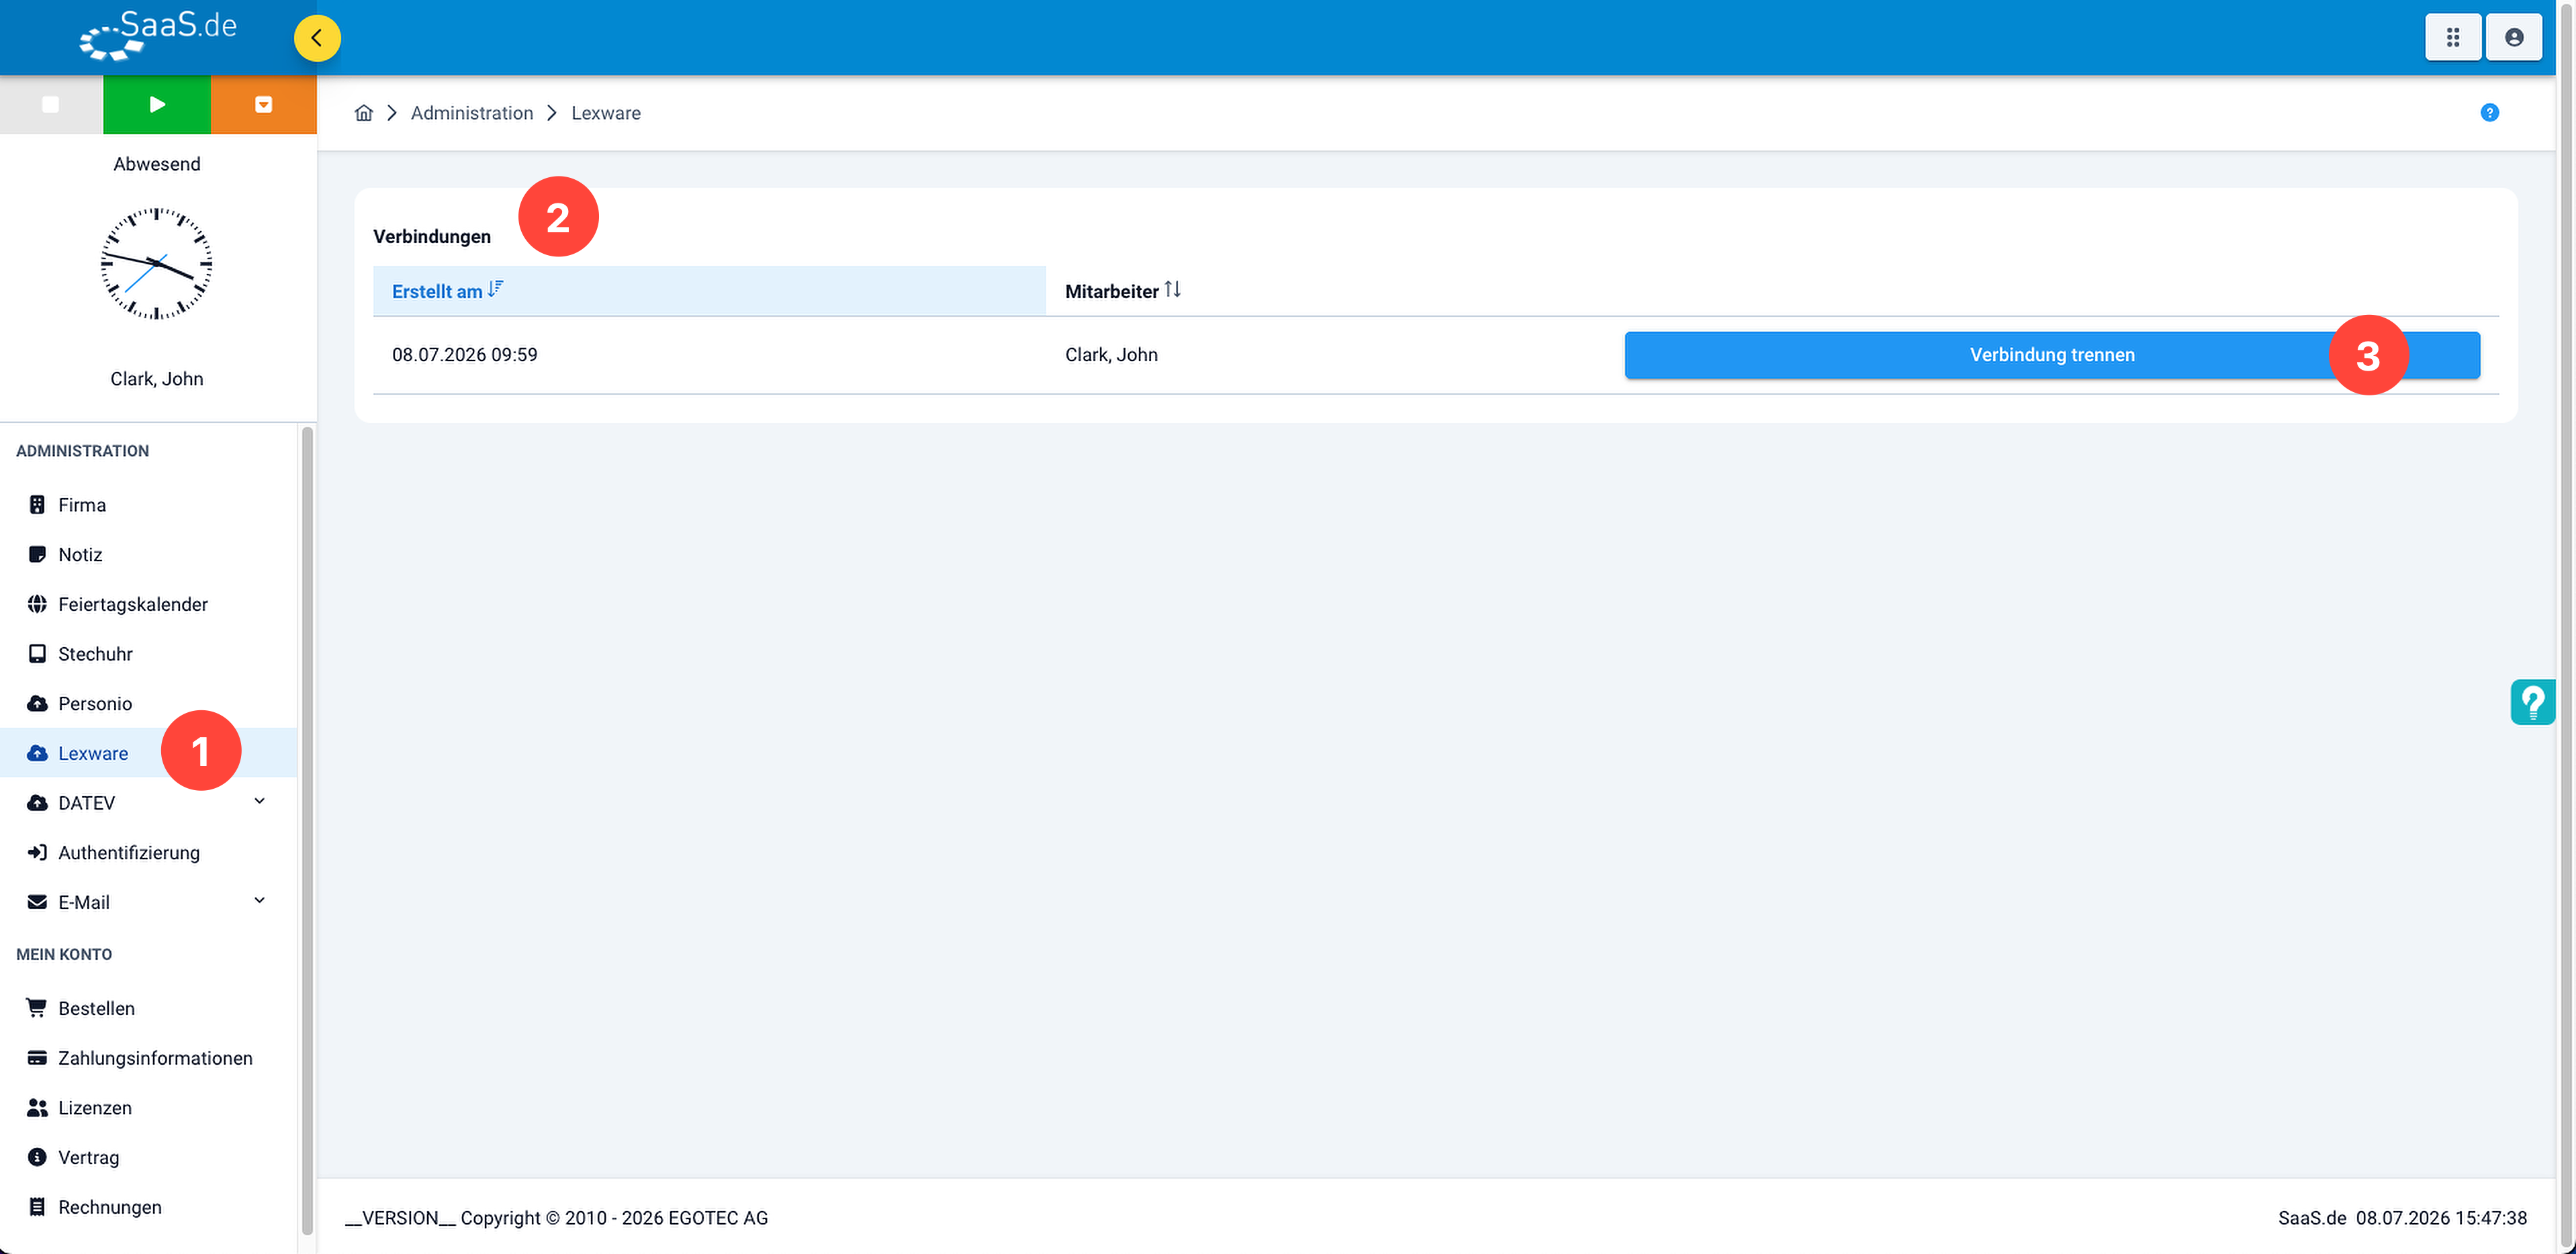This screenshot has height=1254, width=2576.
Task: Open Vertrag menu item
Action: [x=148, y=1158]
